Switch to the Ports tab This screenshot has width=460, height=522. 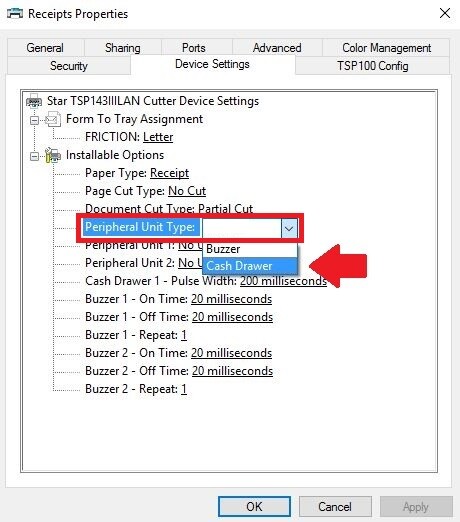click(194, 48)
